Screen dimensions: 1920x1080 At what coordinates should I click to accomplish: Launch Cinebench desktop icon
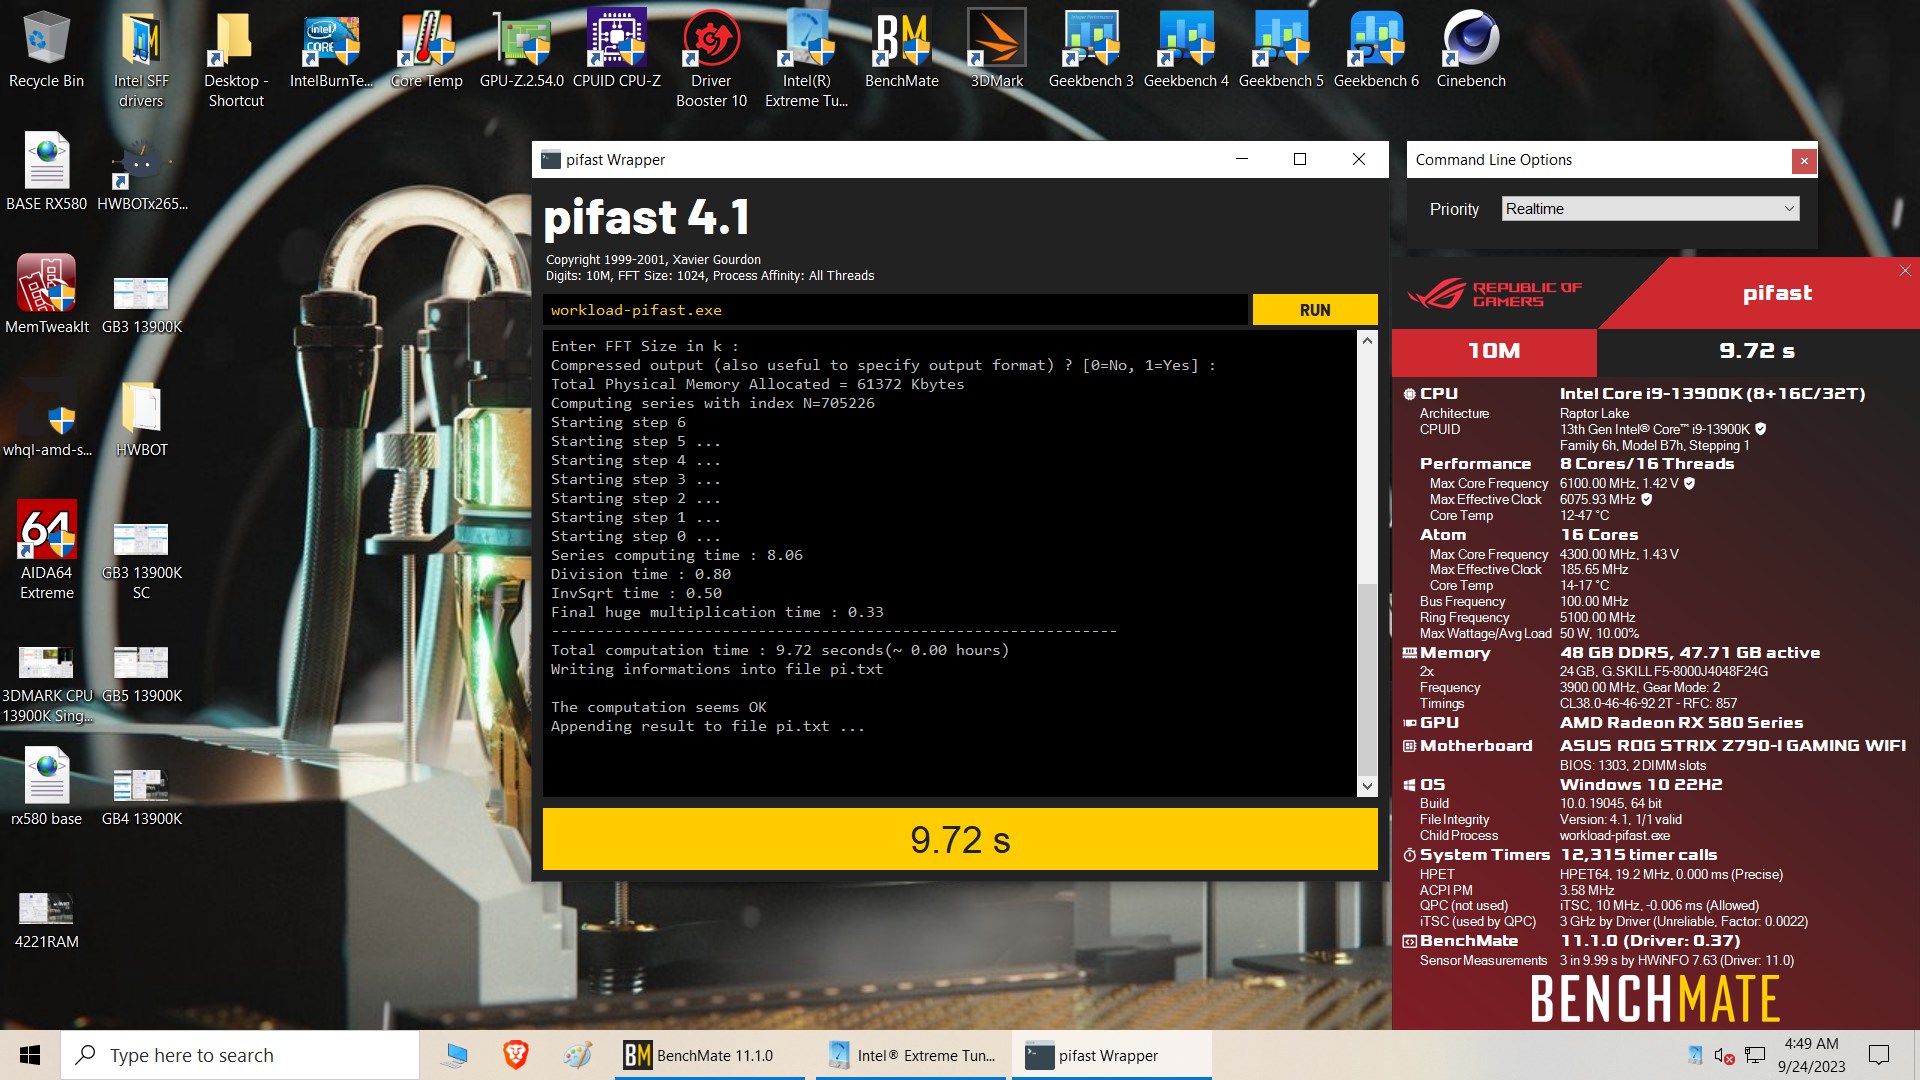pyautogui.click(x=1471, y=50)
